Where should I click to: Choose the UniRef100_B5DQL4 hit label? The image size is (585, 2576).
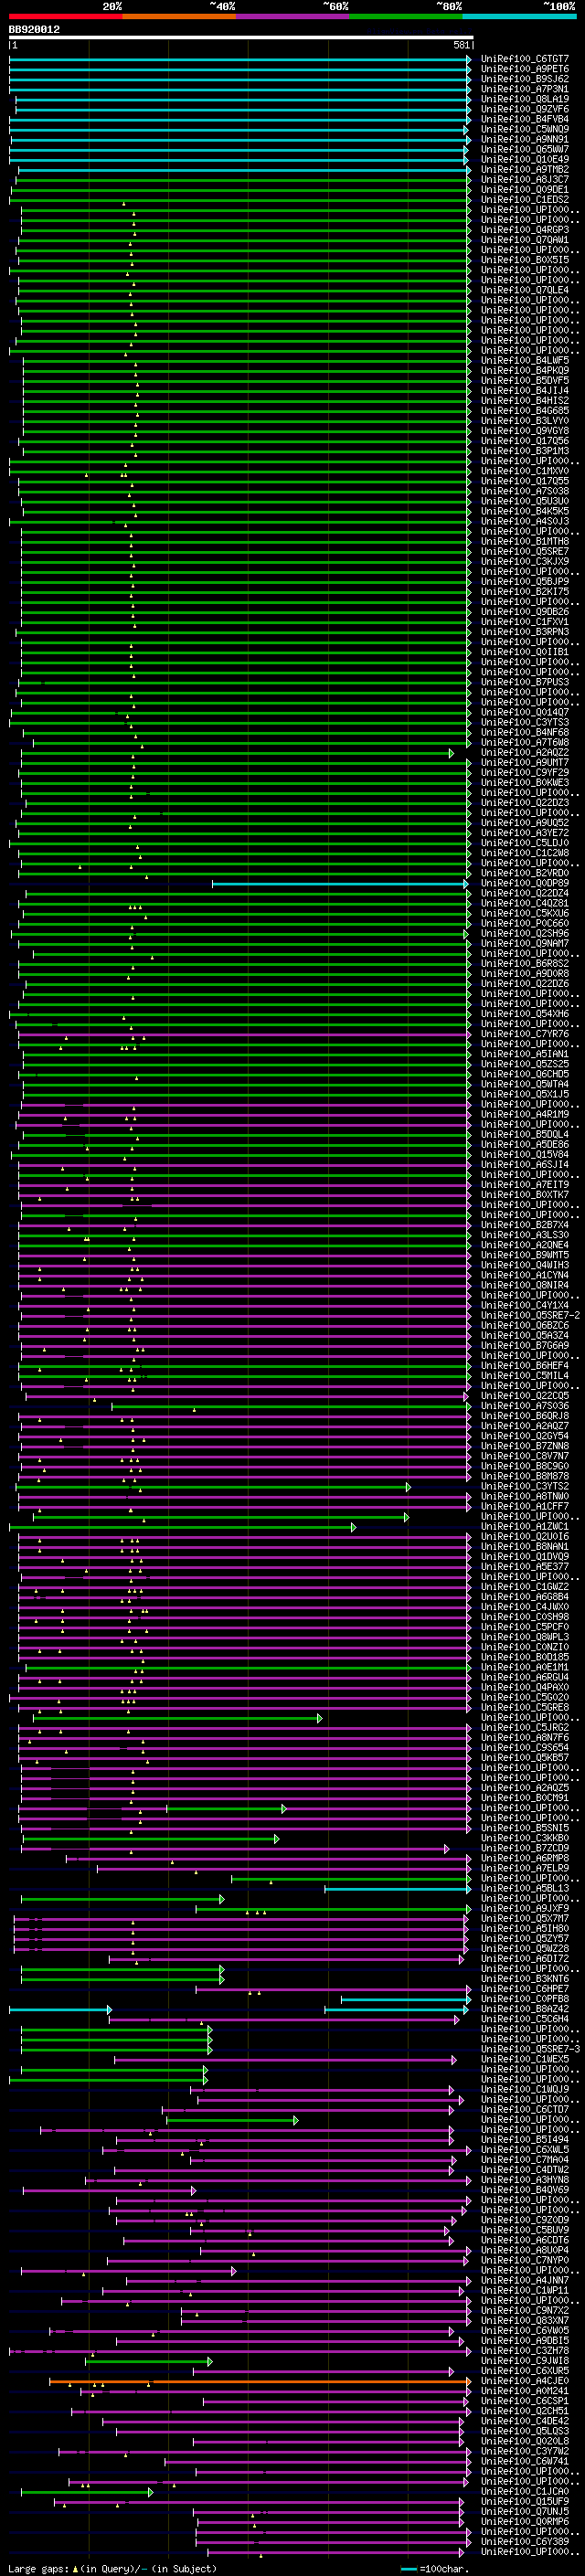pyautogui.click(x=524, y=1134)
